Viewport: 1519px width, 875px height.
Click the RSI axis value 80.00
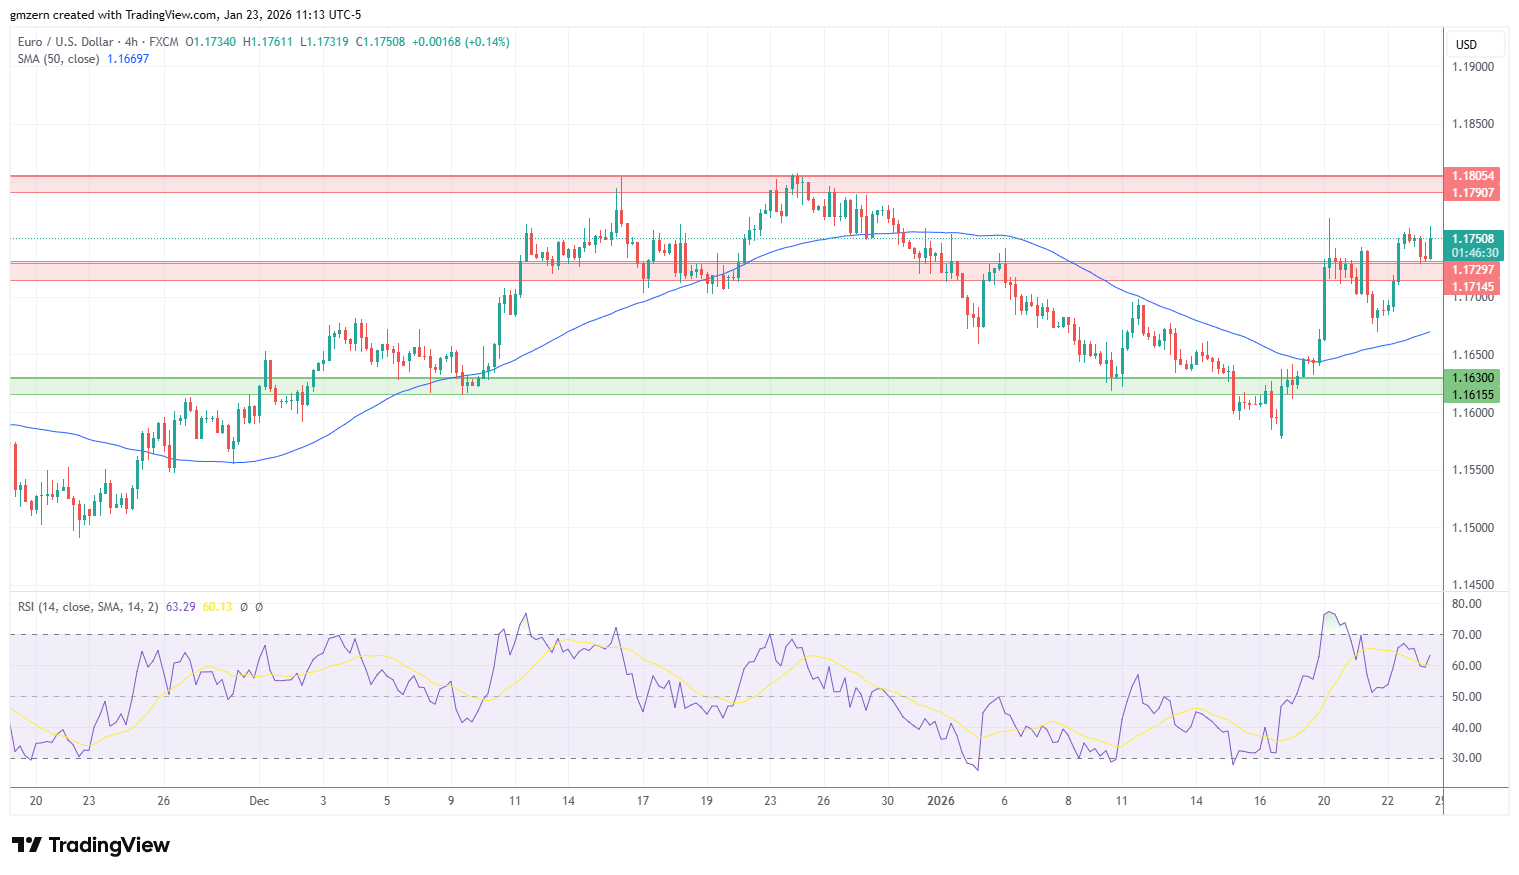pyautogui.click(x=1466, y=604)
